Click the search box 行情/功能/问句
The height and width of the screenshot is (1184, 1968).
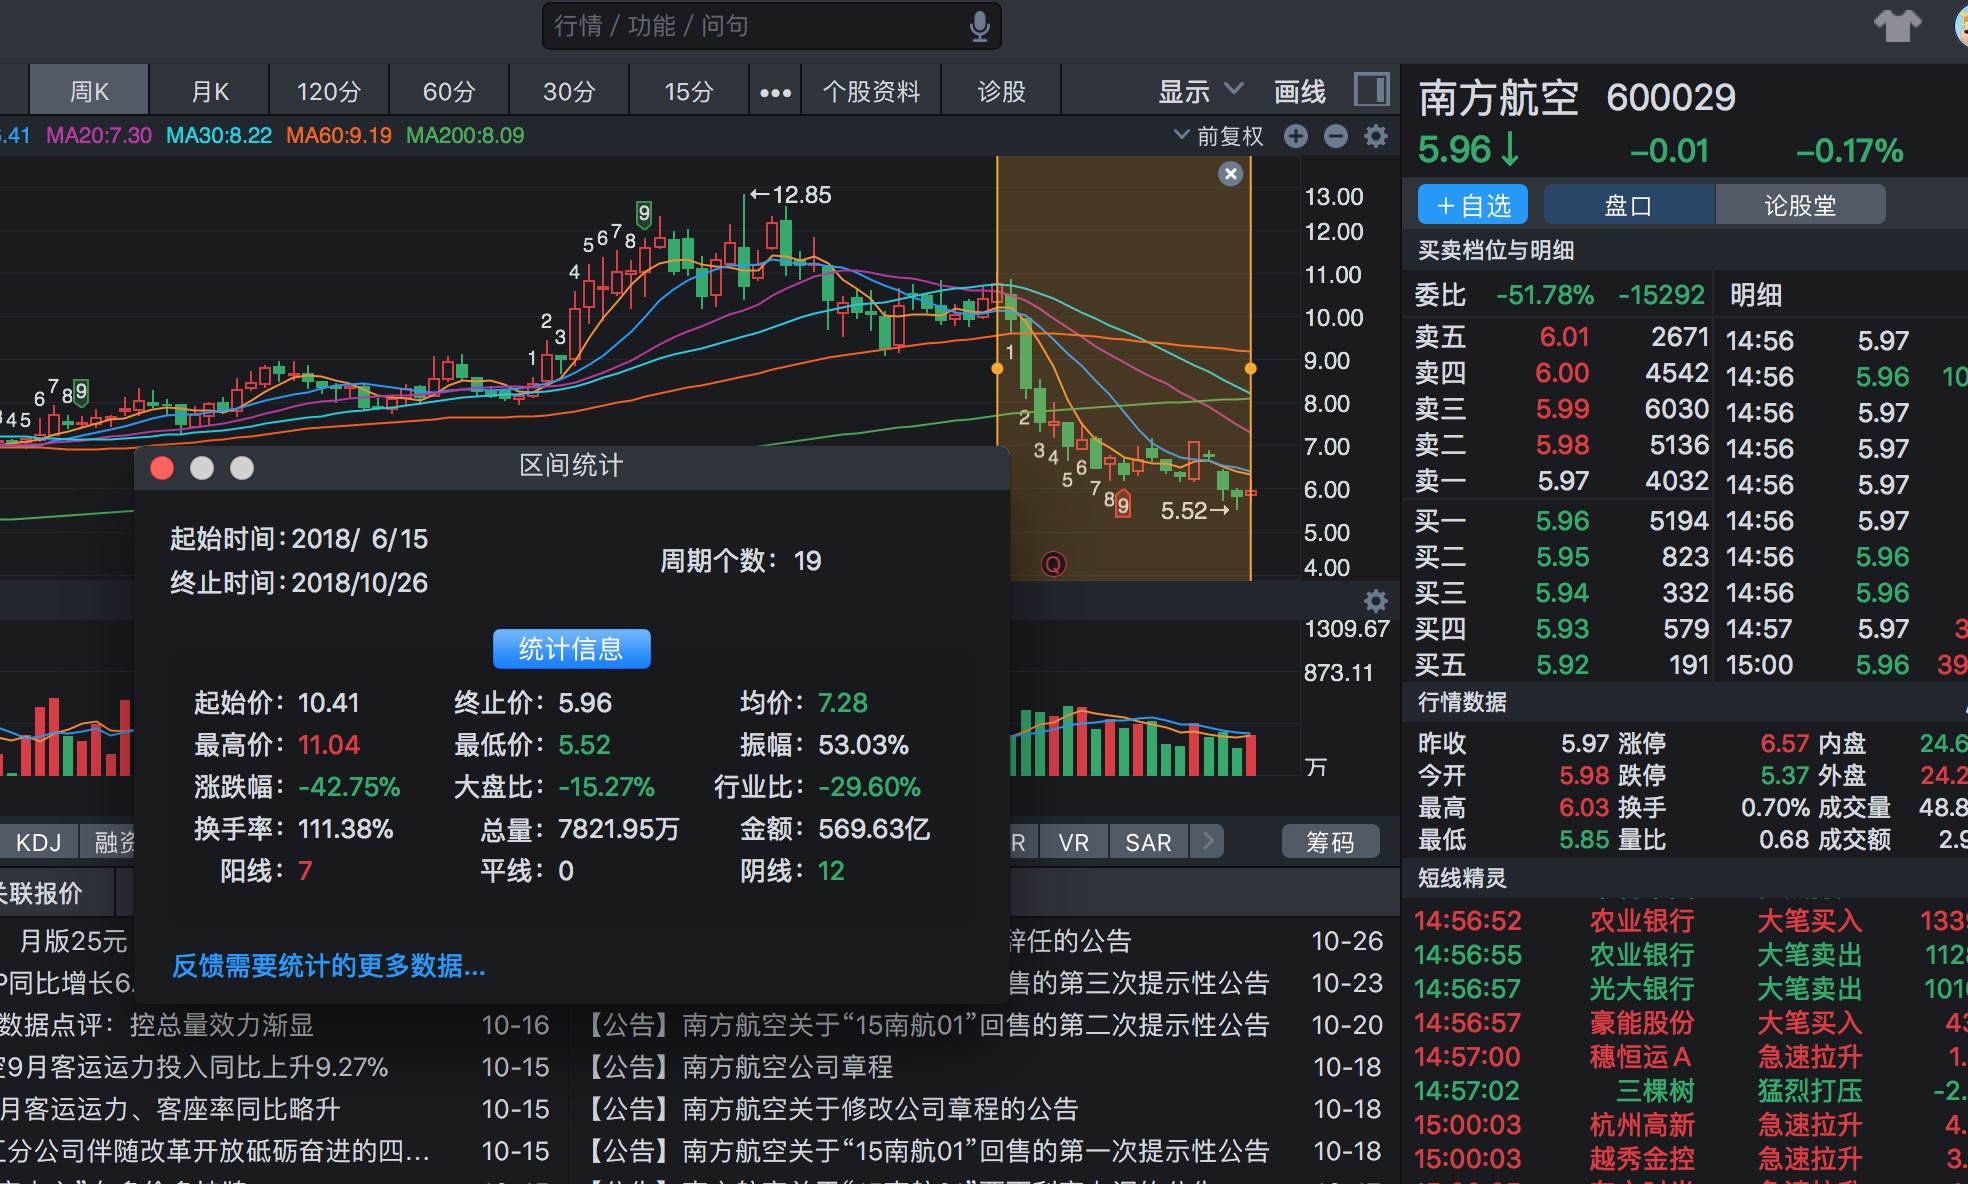(x=770, y=26)
